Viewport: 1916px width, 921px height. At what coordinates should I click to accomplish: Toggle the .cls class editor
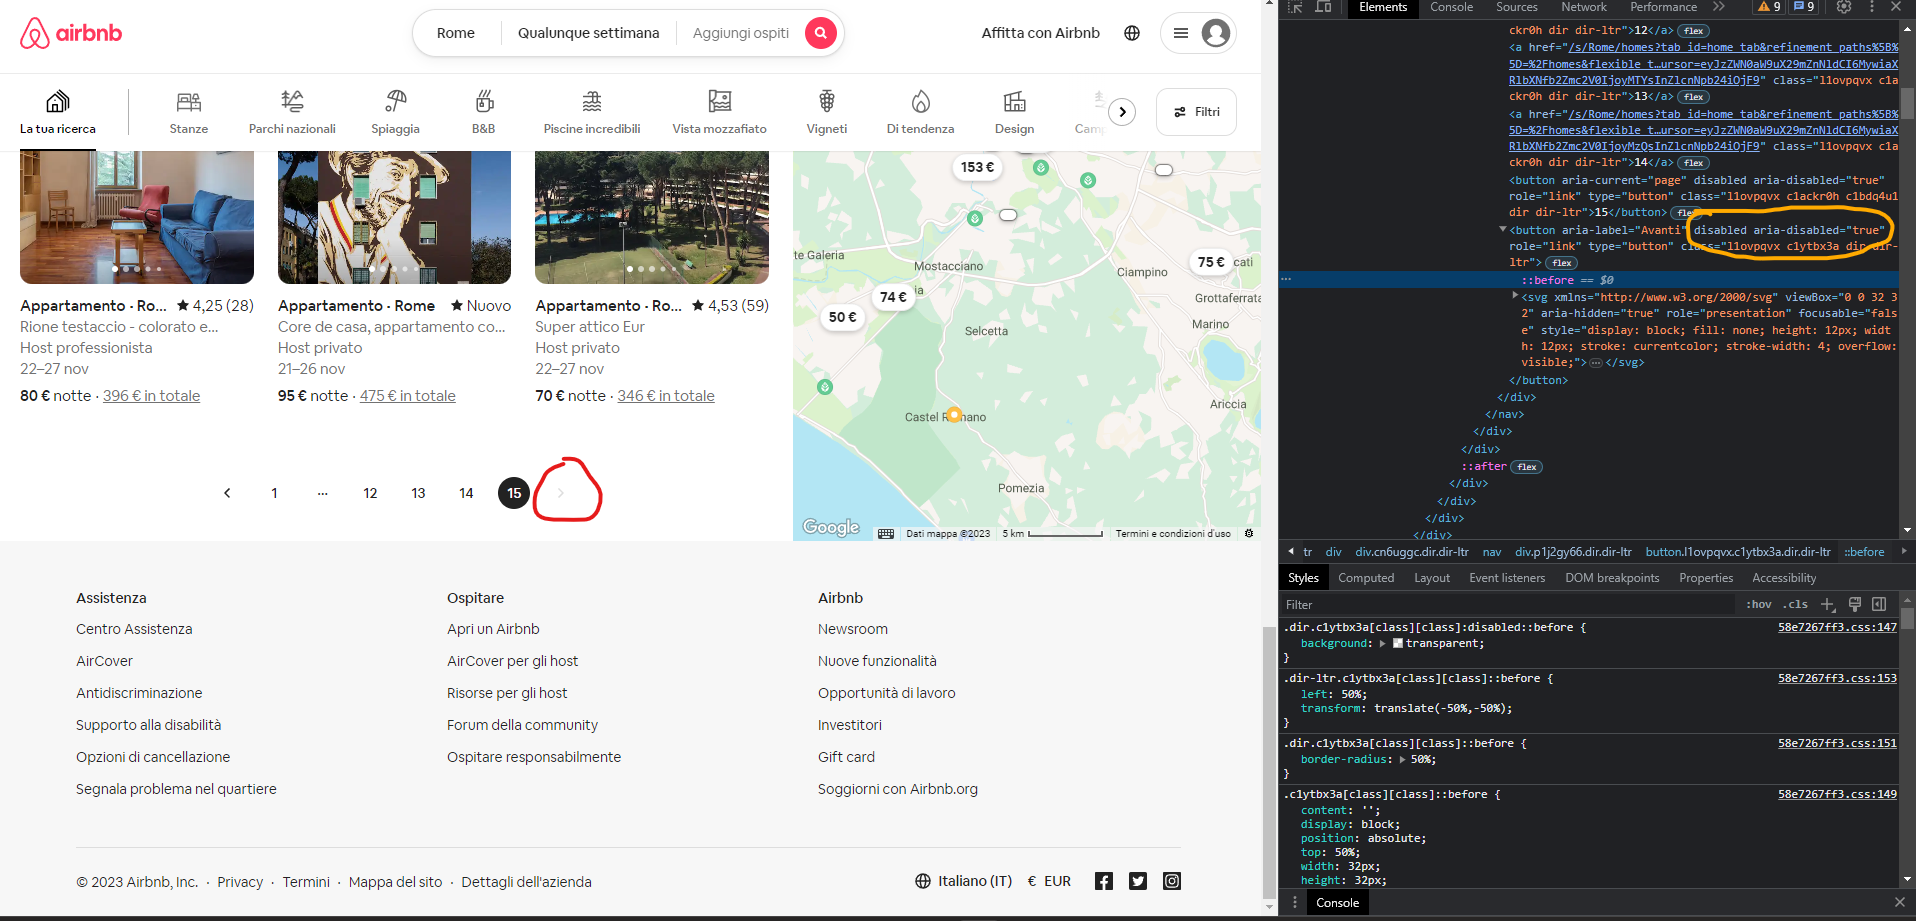(x=1797, y=604)
